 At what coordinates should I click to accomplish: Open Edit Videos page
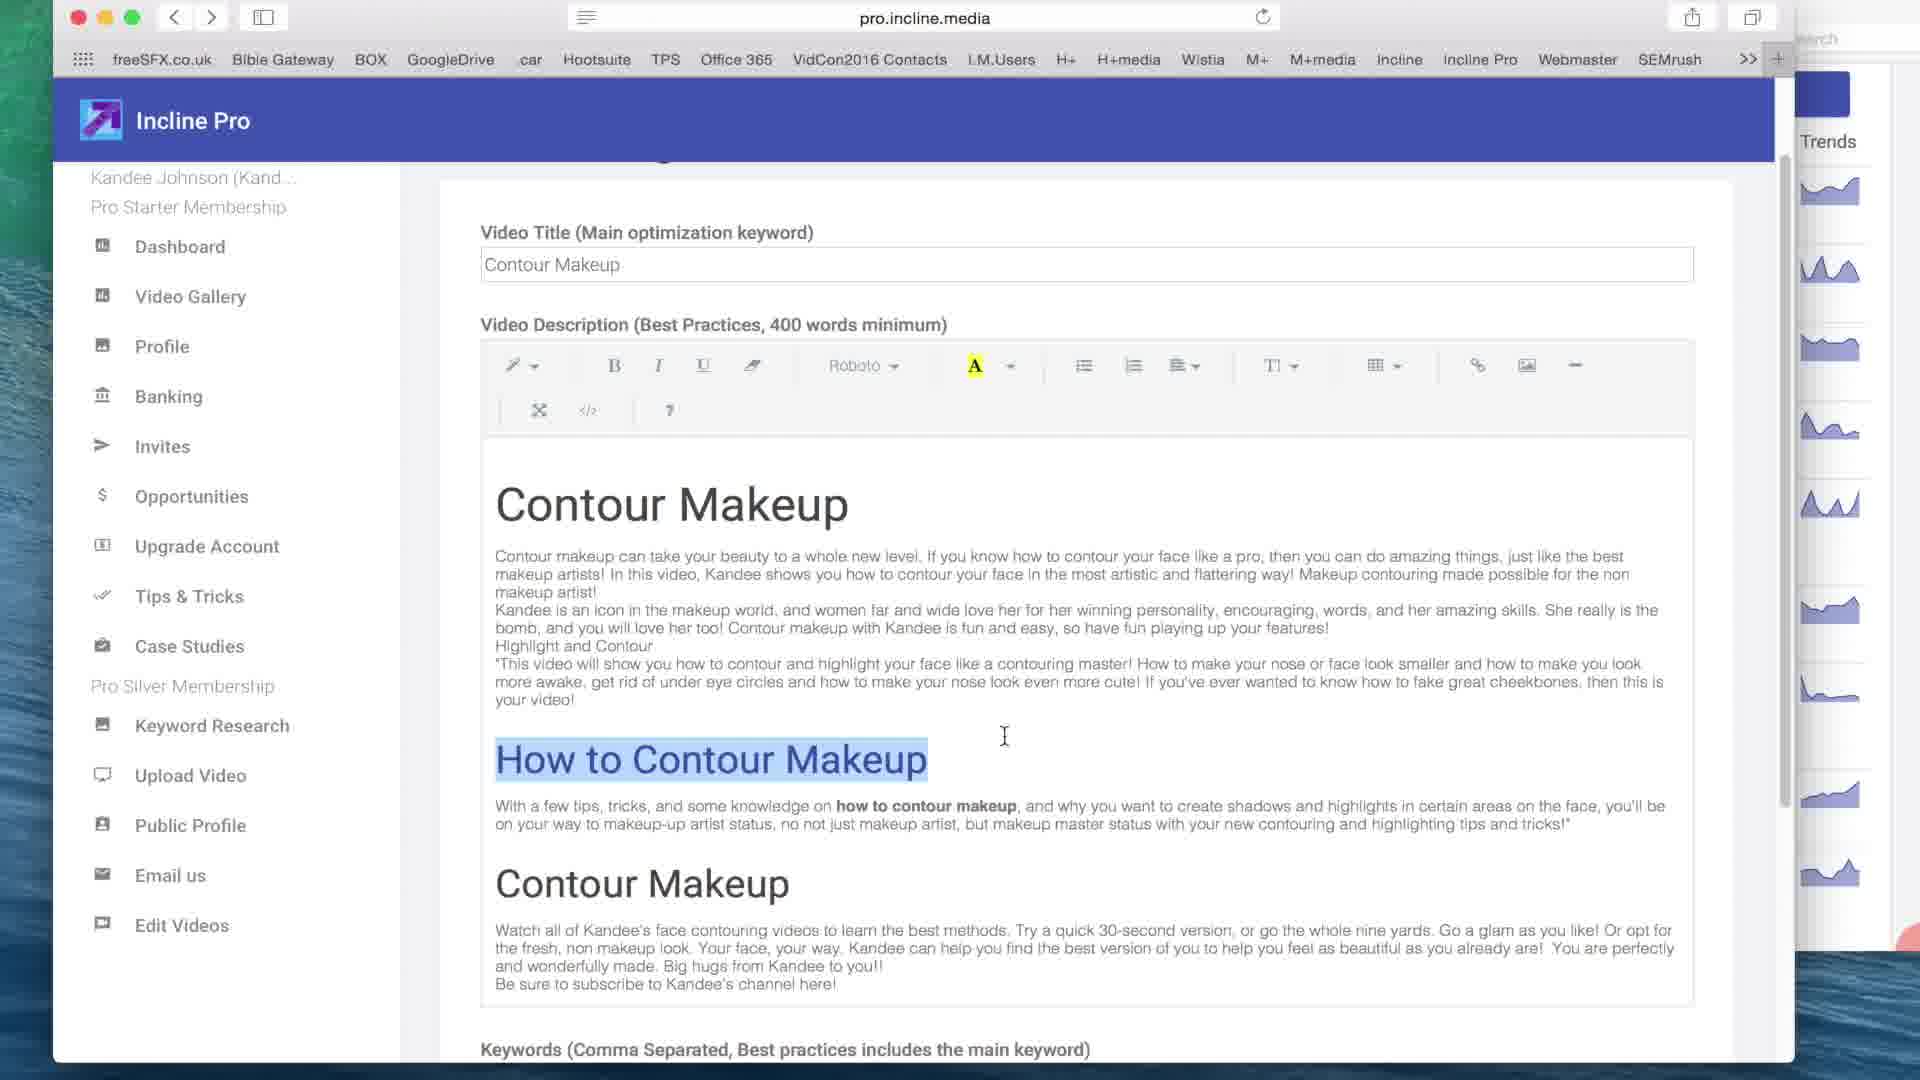(181, 926)
